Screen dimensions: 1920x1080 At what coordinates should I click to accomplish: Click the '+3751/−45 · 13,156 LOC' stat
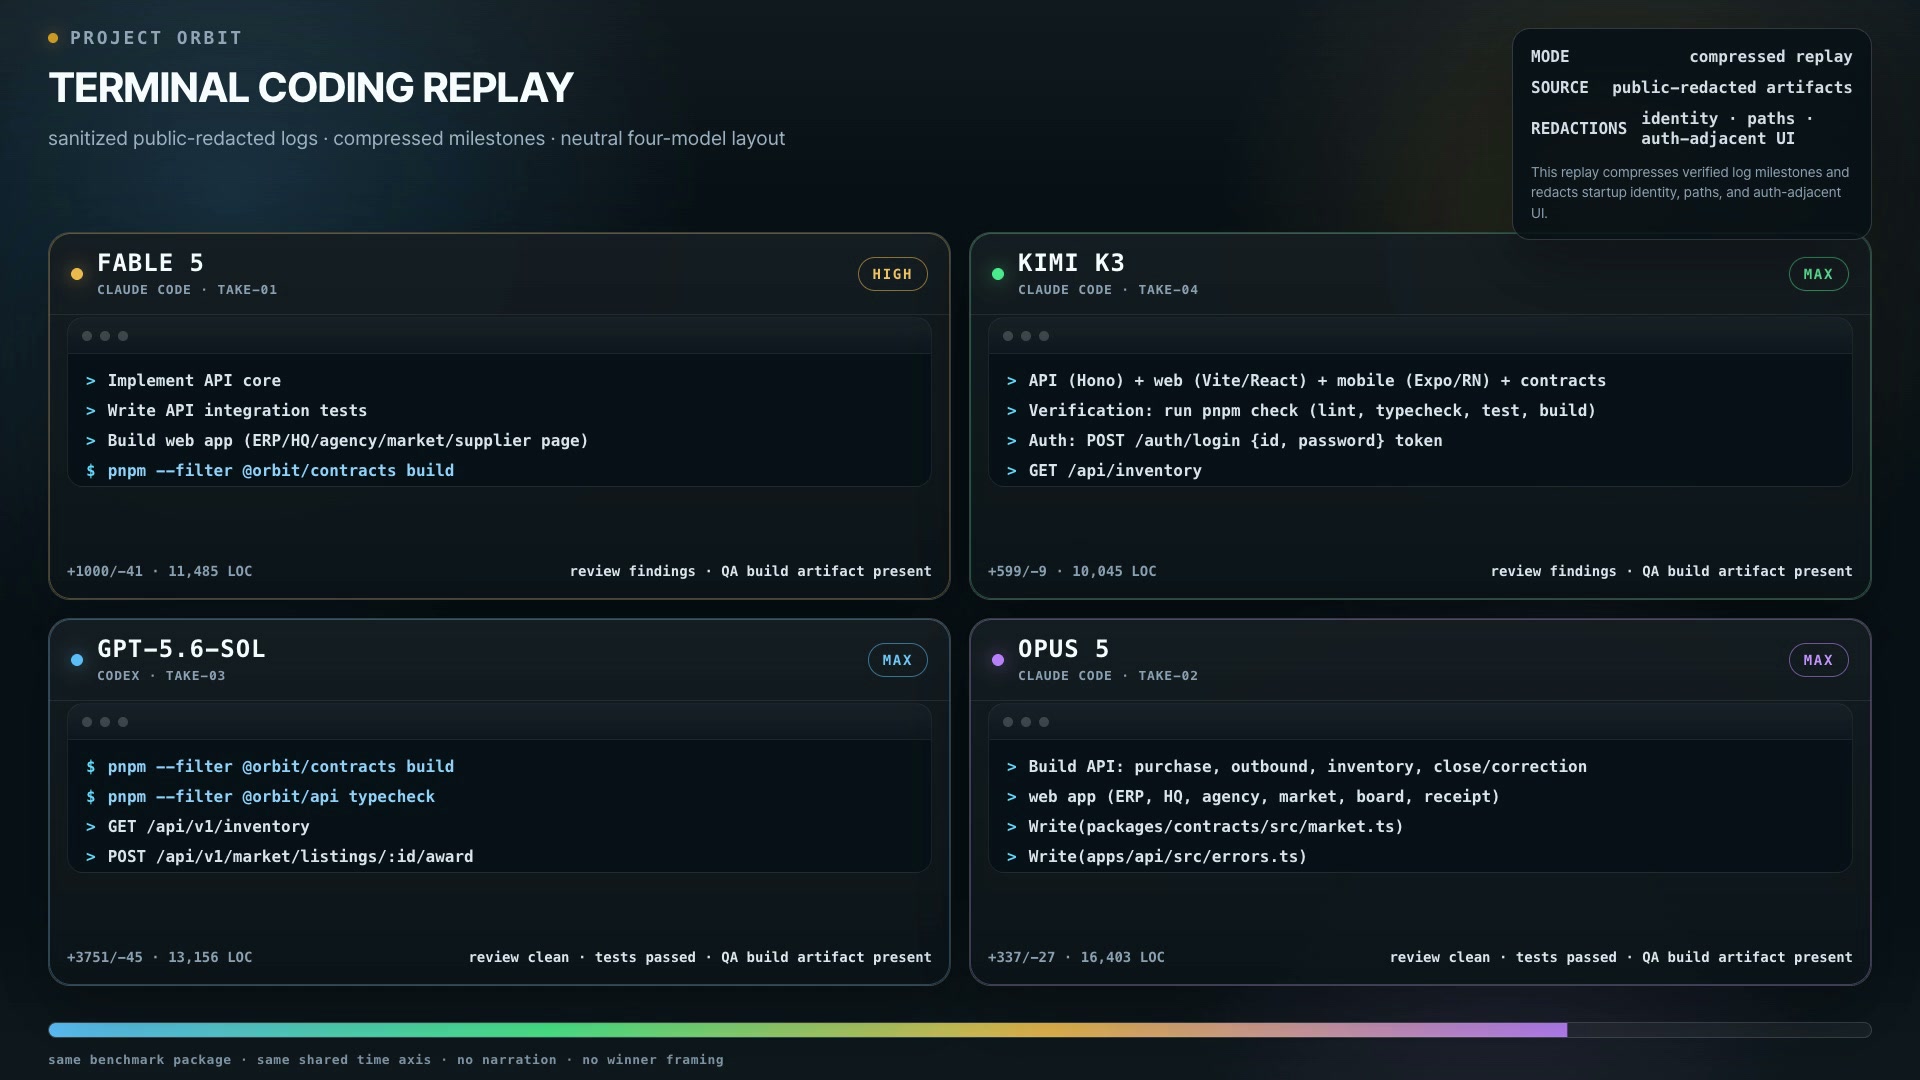pyautogui.click(x=159, y=958)
